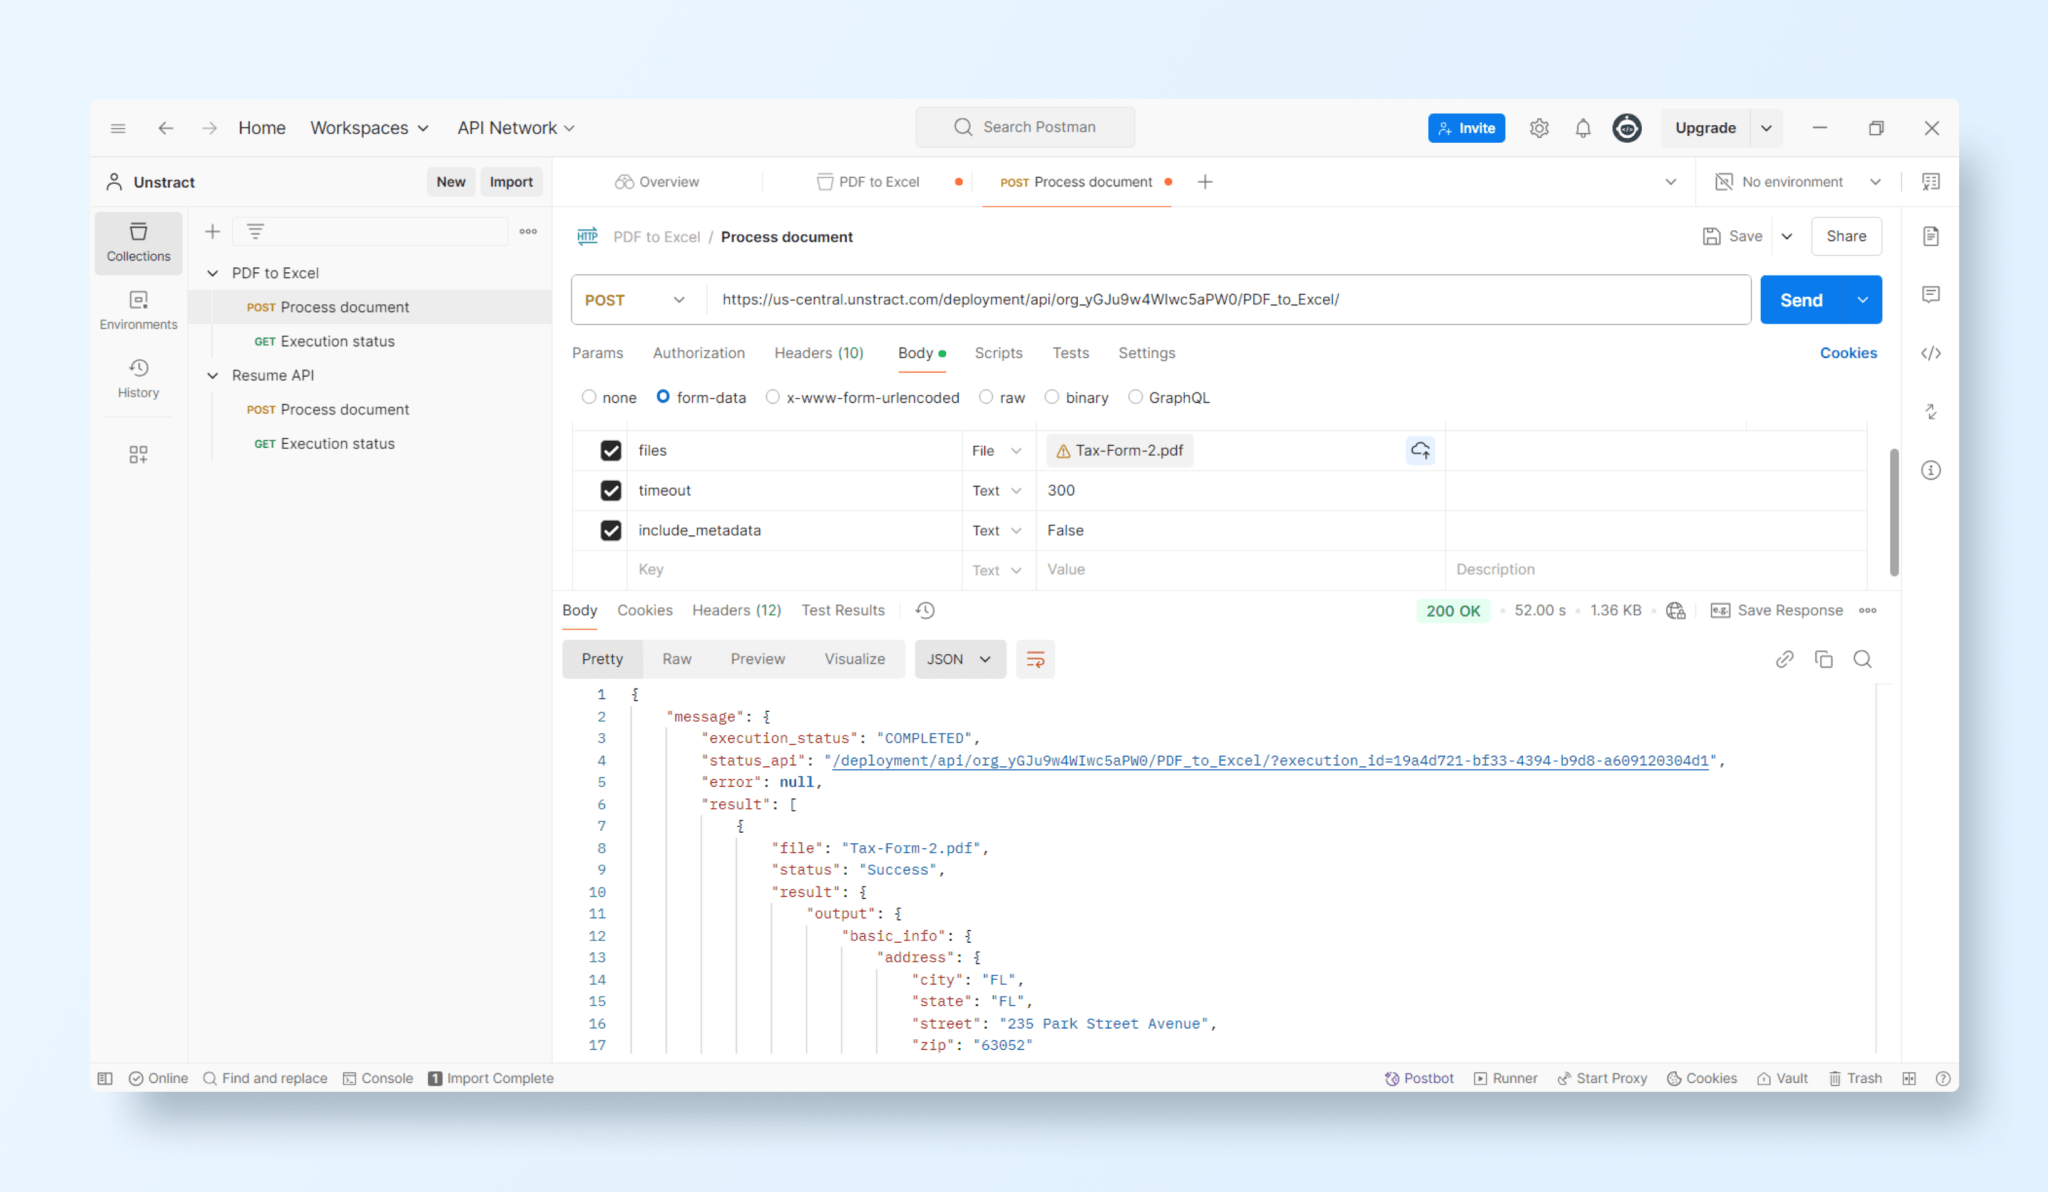Collapse the Resume API collection
2048x1192 pixels.
coord(212,375)
